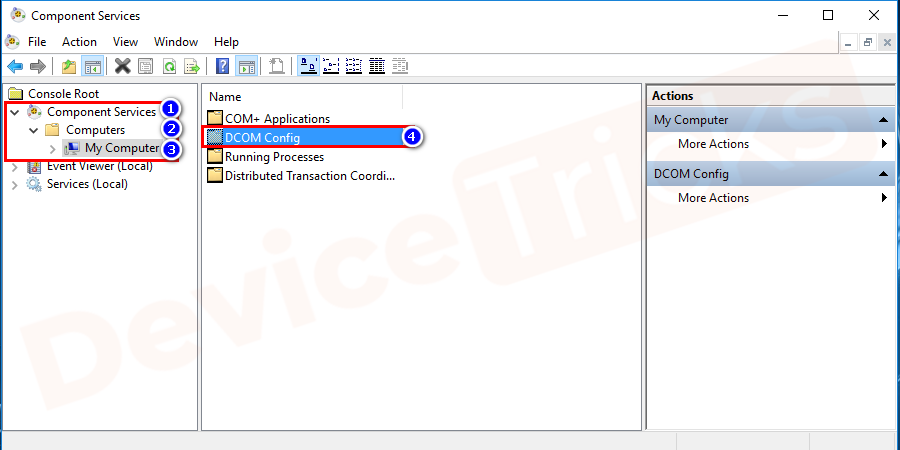Image resolution: width=900 pixels, height=450 pixels.
Task: Click the Event Viewer log icon
Action: point(34,167)
